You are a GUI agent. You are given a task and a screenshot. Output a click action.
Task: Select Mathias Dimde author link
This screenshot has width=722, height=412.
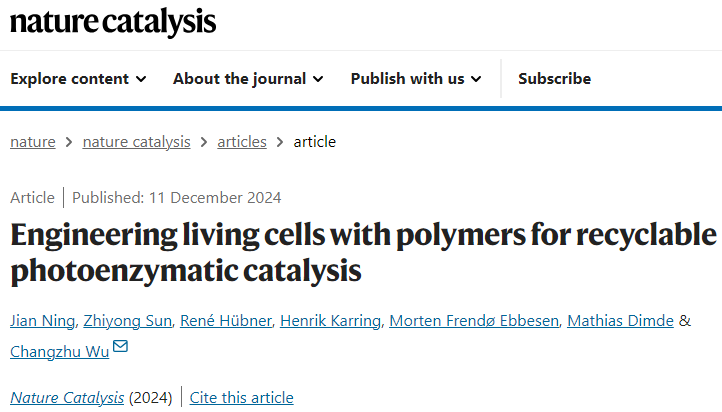point(620,320)
